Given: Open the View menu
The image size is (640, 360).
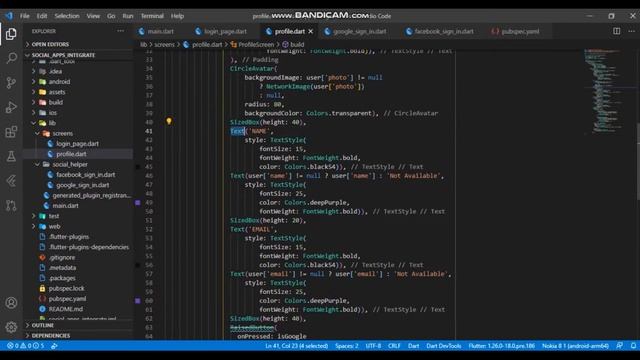Looking at the screenshot, I should point(93,16).
